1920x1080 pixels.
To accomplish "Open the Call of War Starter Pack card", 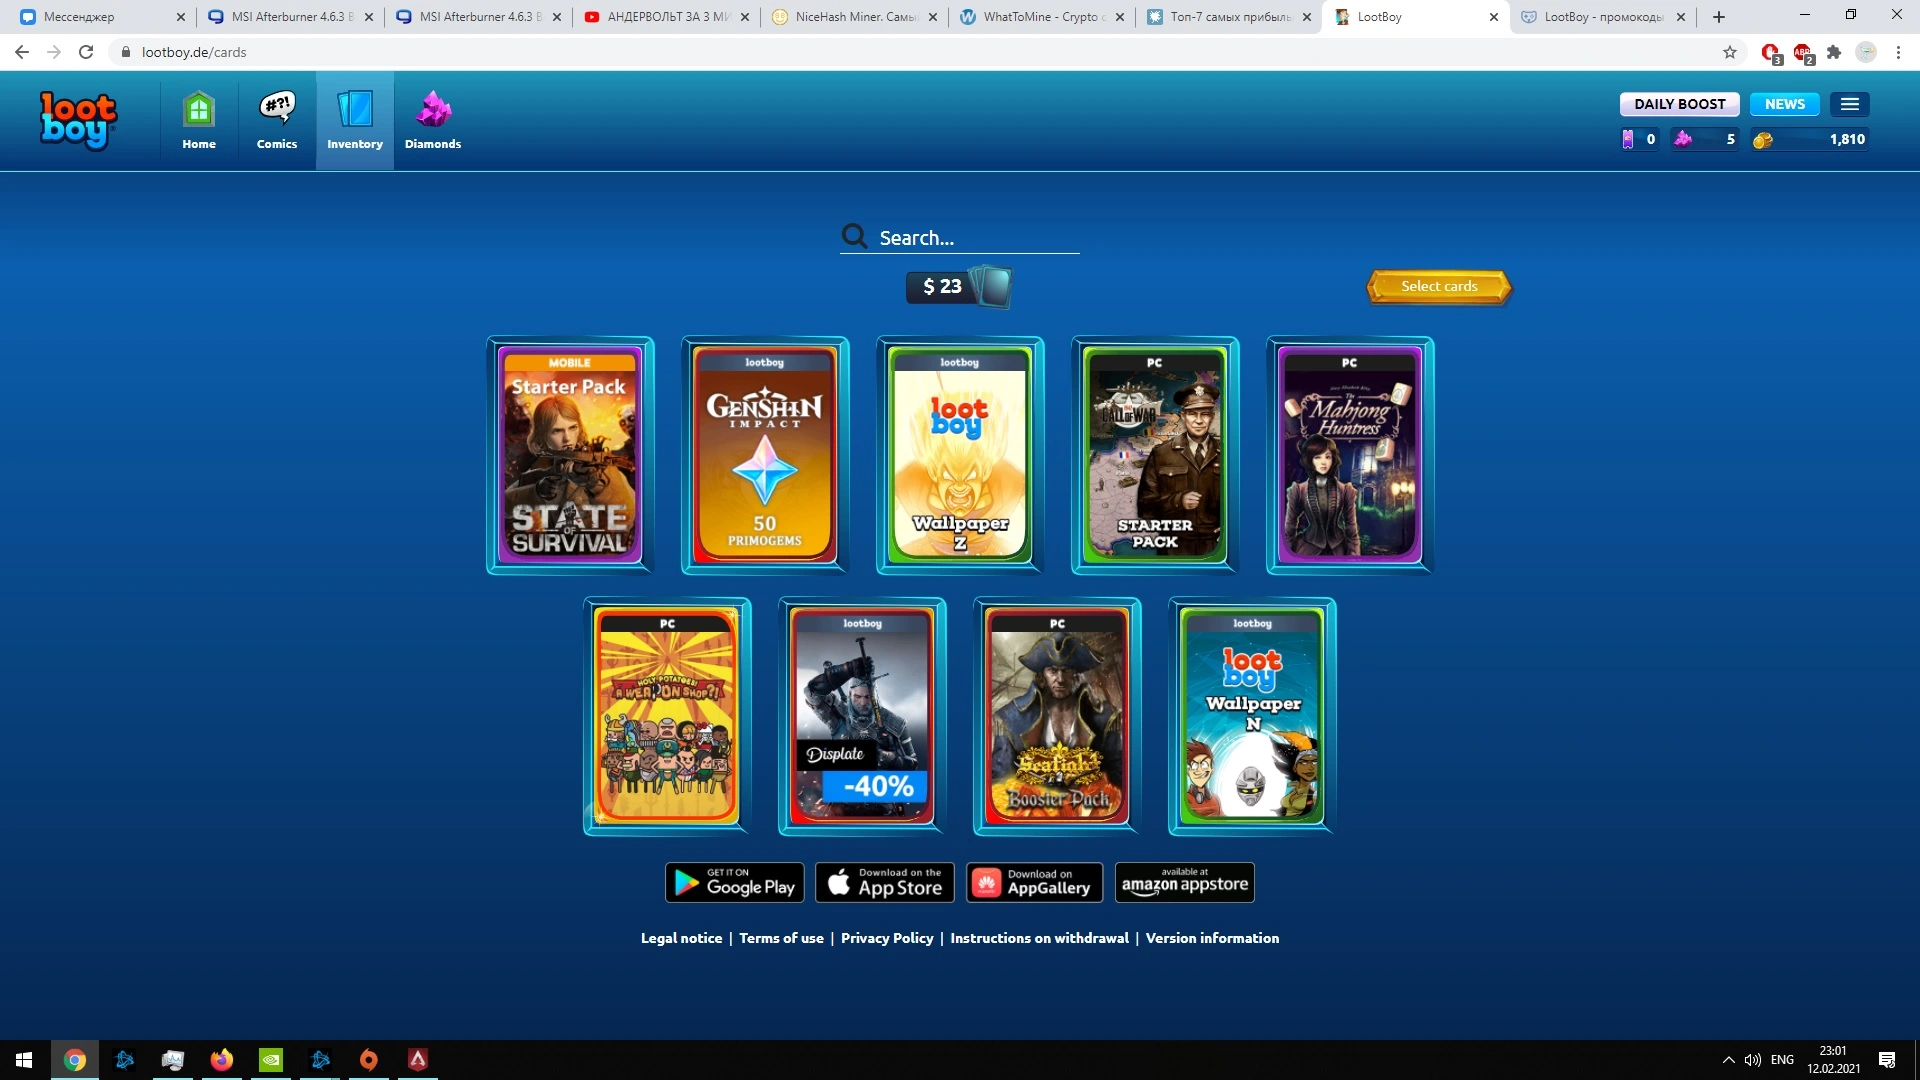I will pos(1155,456).
